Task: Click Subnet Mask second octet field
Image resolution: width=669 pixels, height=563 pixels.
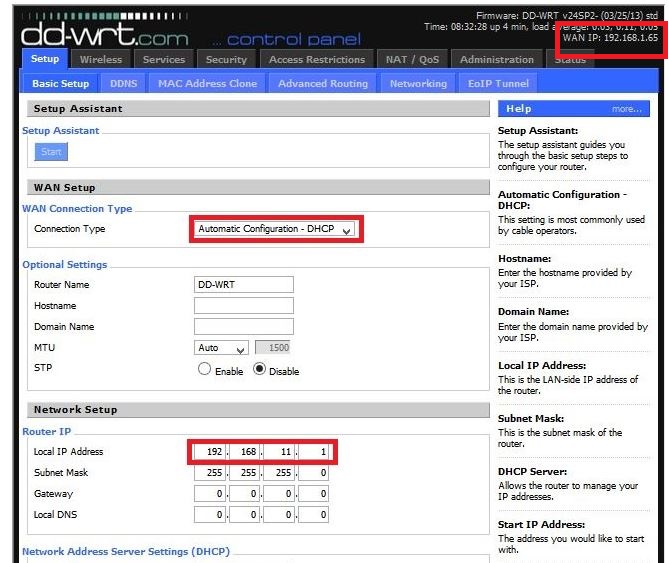Action: tap(244, 473)
